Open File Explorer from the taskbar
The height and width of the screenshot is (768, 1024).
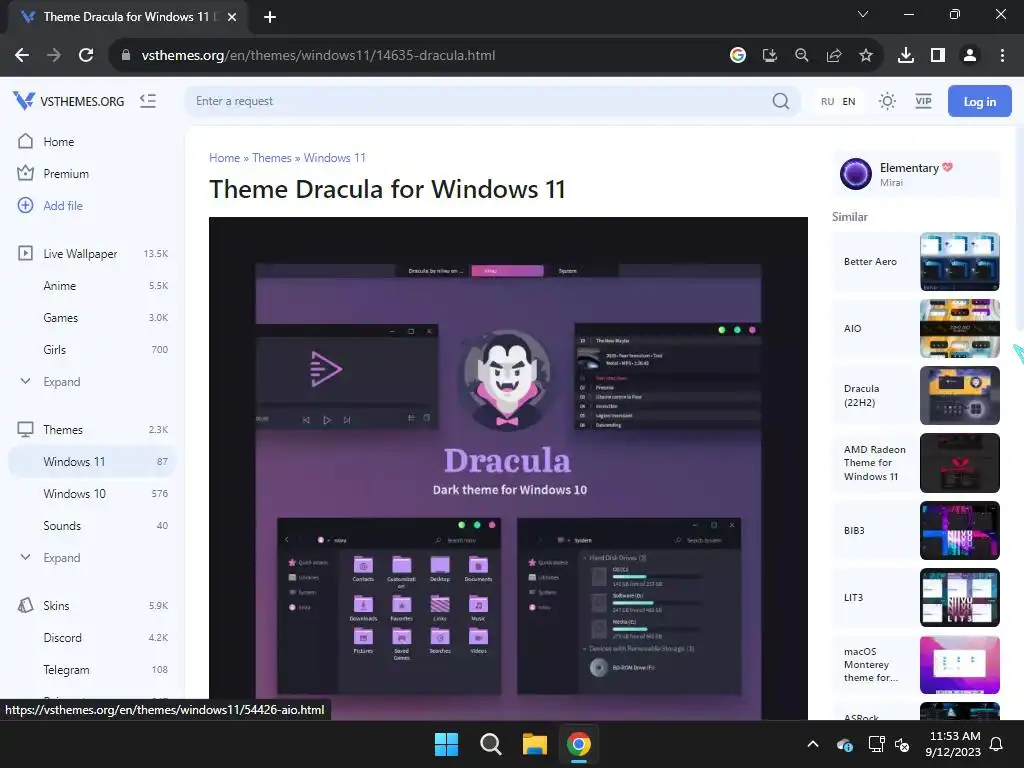tap(535, 744)
